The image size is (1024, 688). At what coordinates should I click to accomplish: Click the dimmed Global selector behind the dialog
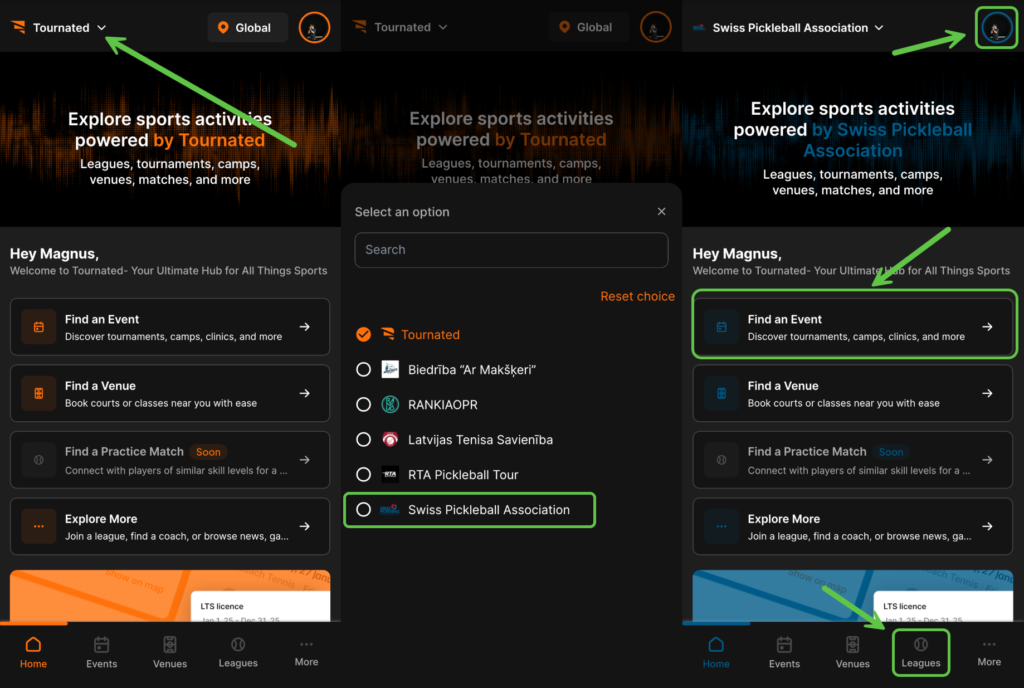coord(588,27)
